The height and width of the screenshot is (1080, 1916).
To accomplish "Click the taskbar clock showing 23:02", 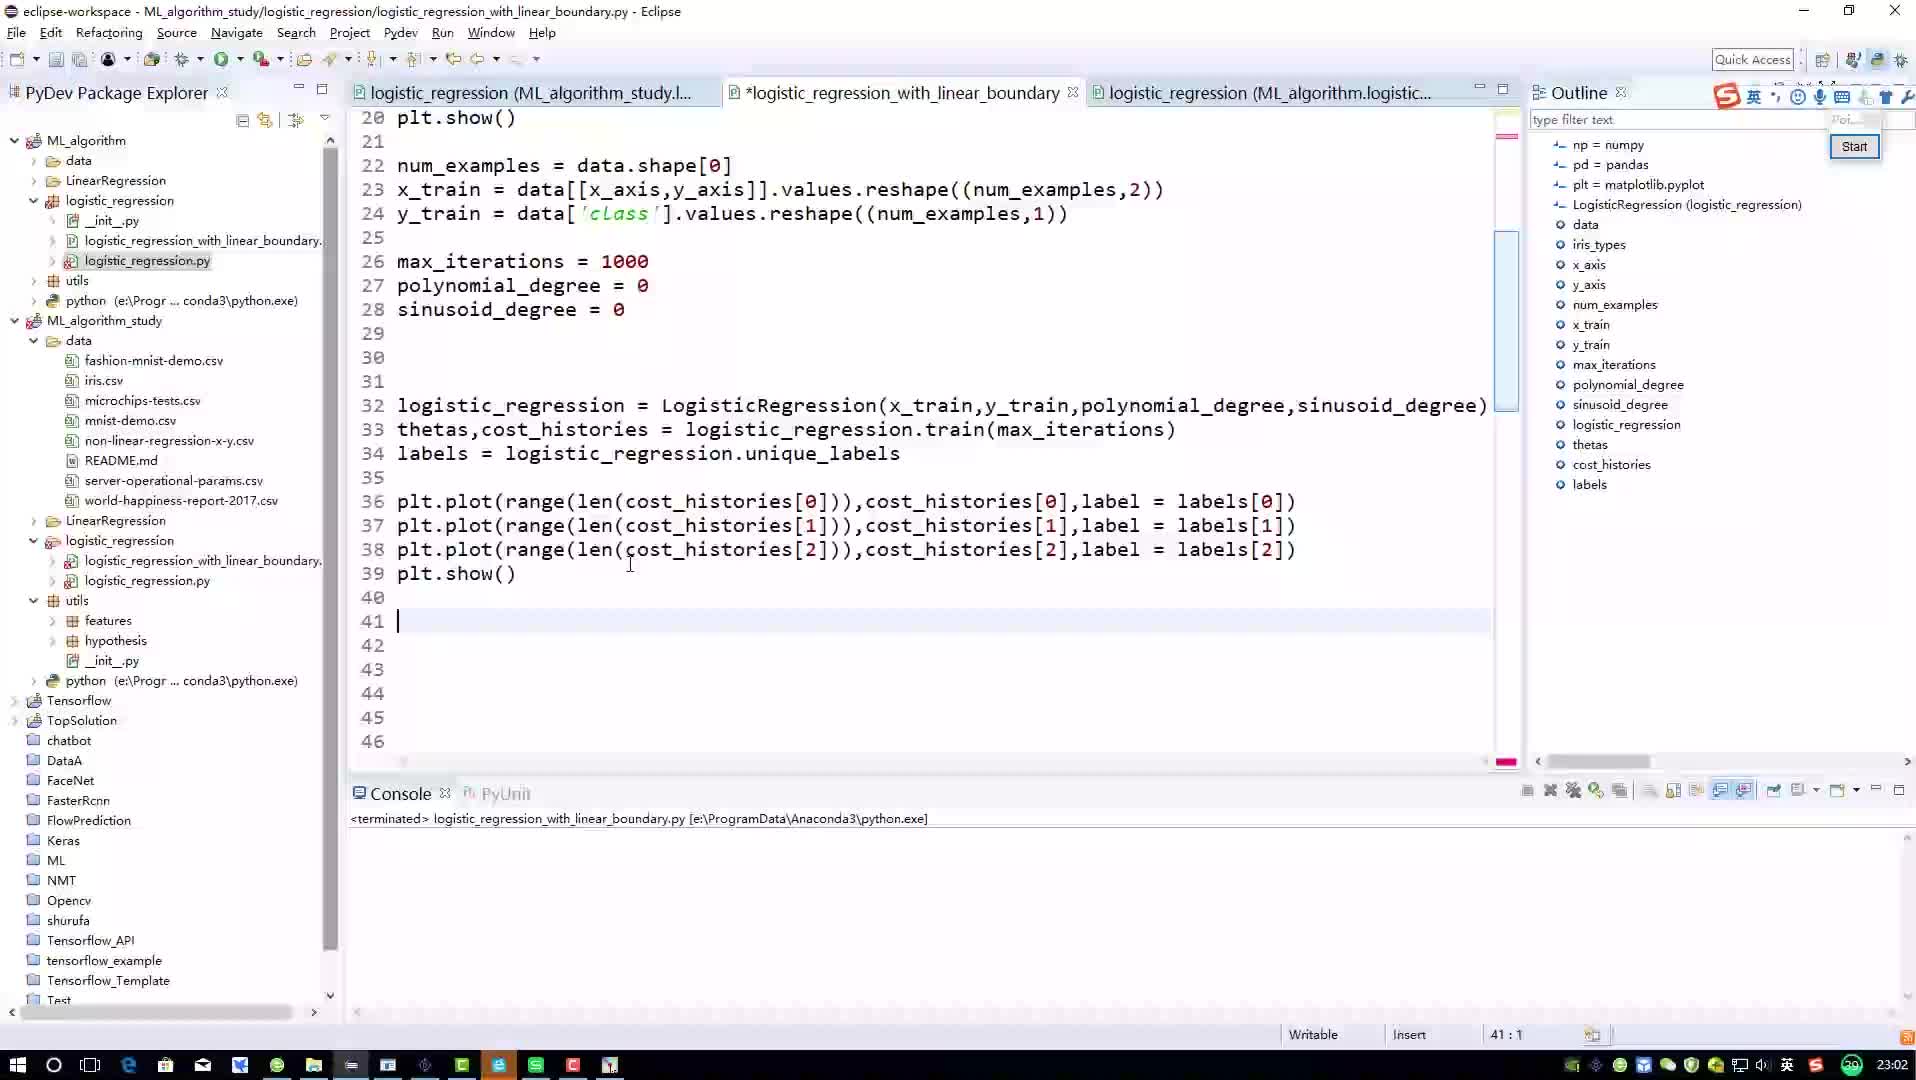I will pyautogui.click(x=1891, y=1065).
